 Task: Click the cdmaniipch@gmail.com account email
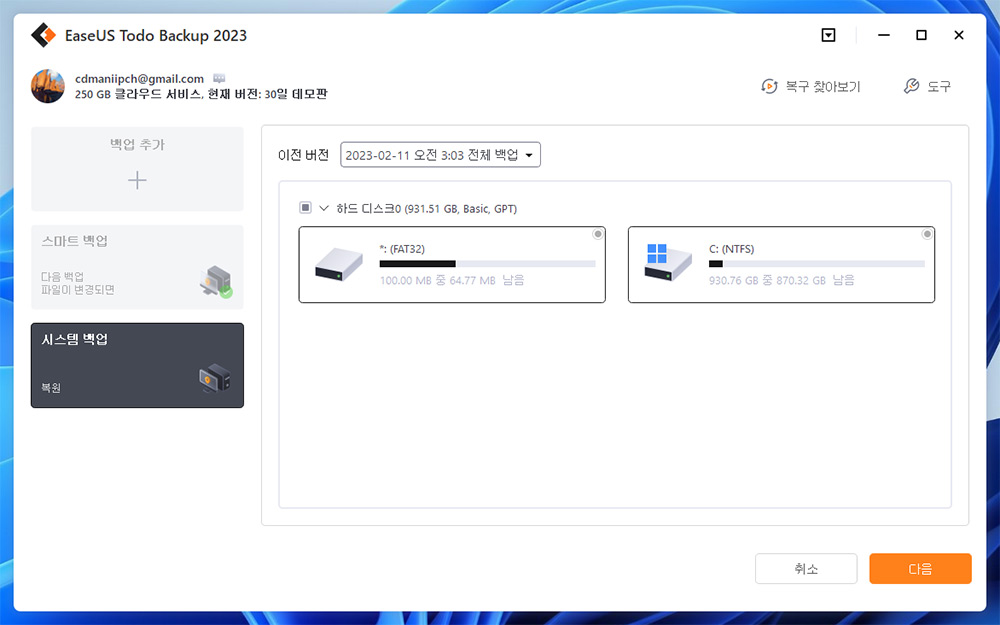[x=140, y=78]
